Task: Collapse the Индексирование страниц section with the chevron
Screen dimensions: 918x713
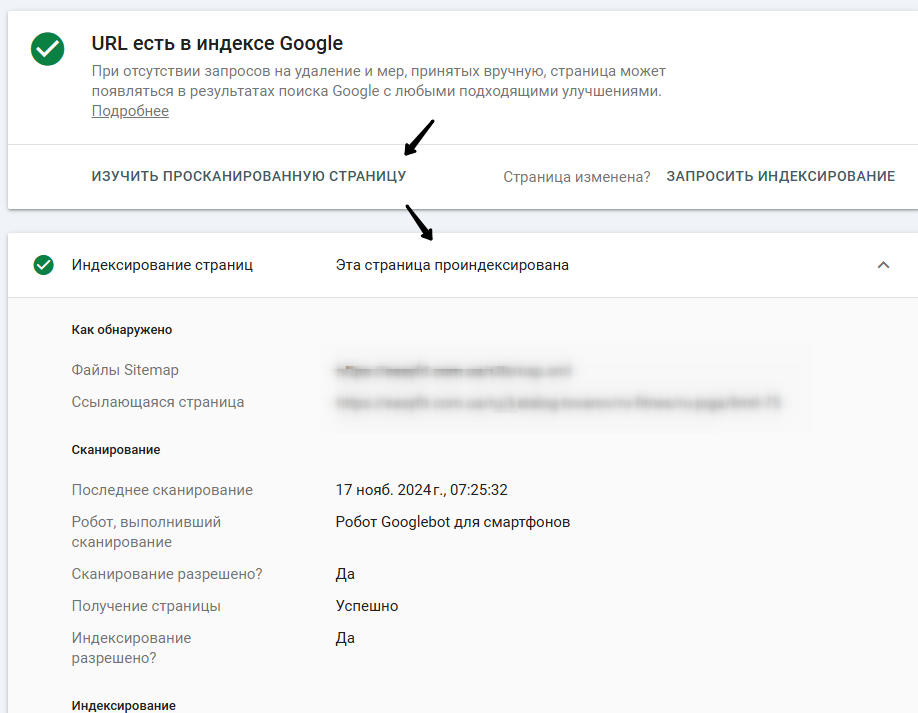Action: coord(883,265)
